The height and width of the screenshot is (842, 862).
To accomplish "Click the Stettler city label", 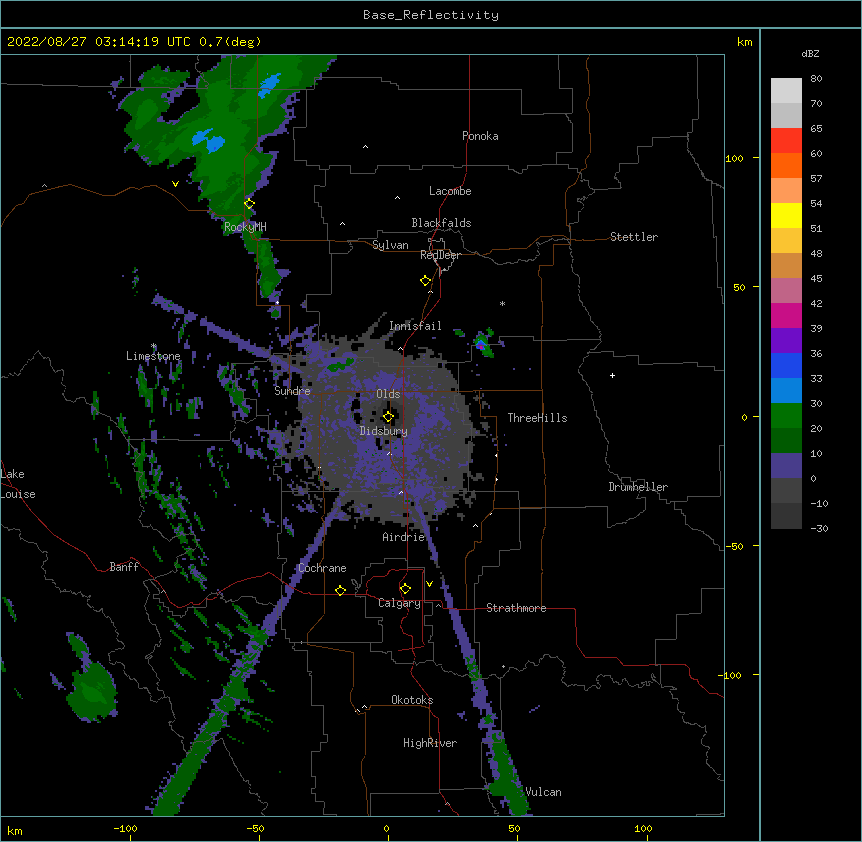I will [x=634, y=237].
